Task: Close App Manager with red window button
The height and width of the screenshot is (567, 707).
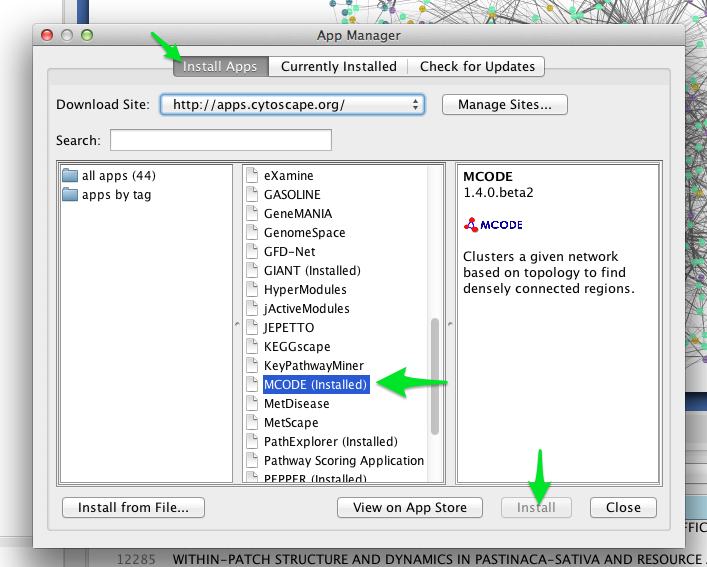Action: point(47,35)
